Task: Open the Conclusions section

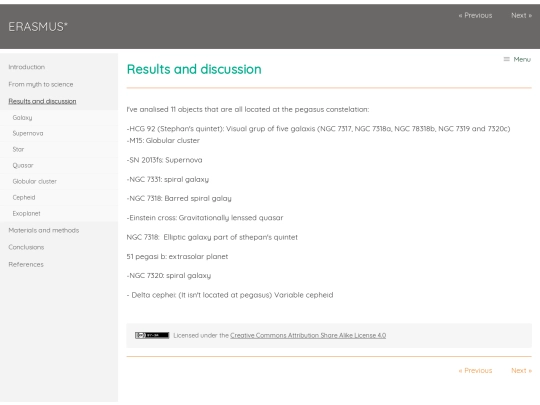Action: click(26, 247)
